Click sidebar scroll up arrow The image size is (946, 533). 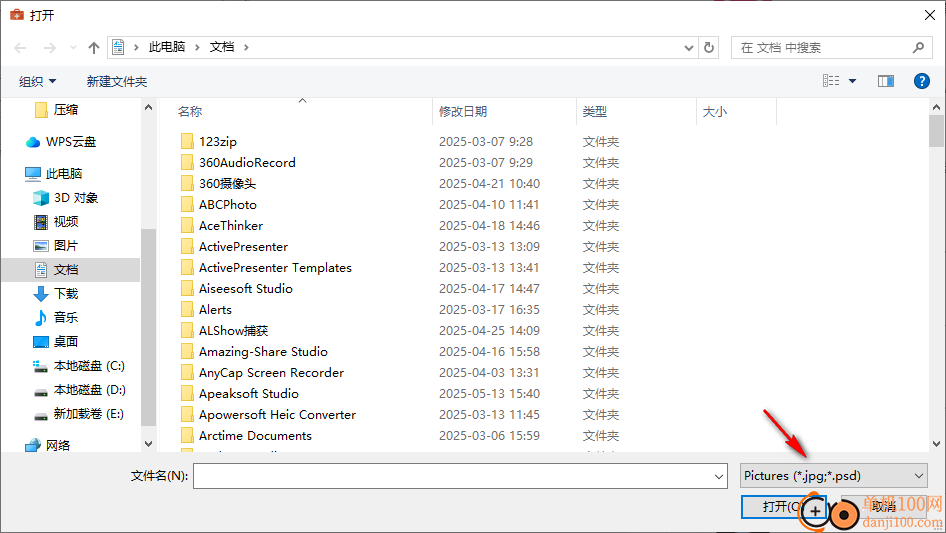coord(148,107)
